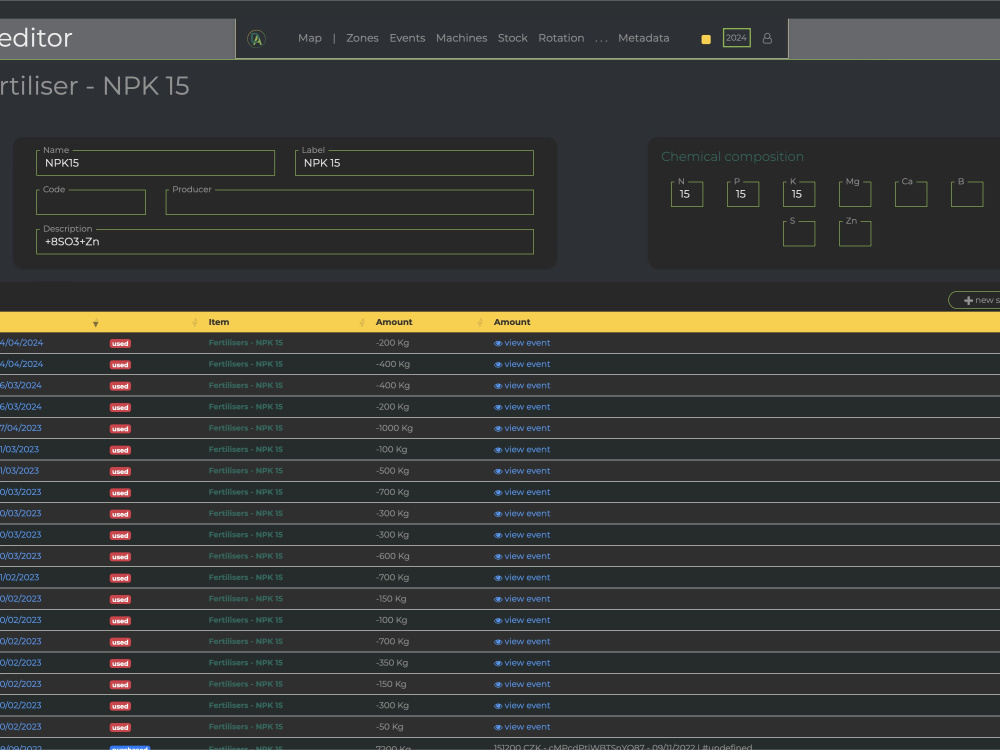Open 'view event' on the -500 Kg row
1000x750 pixels.
point(522,471)
